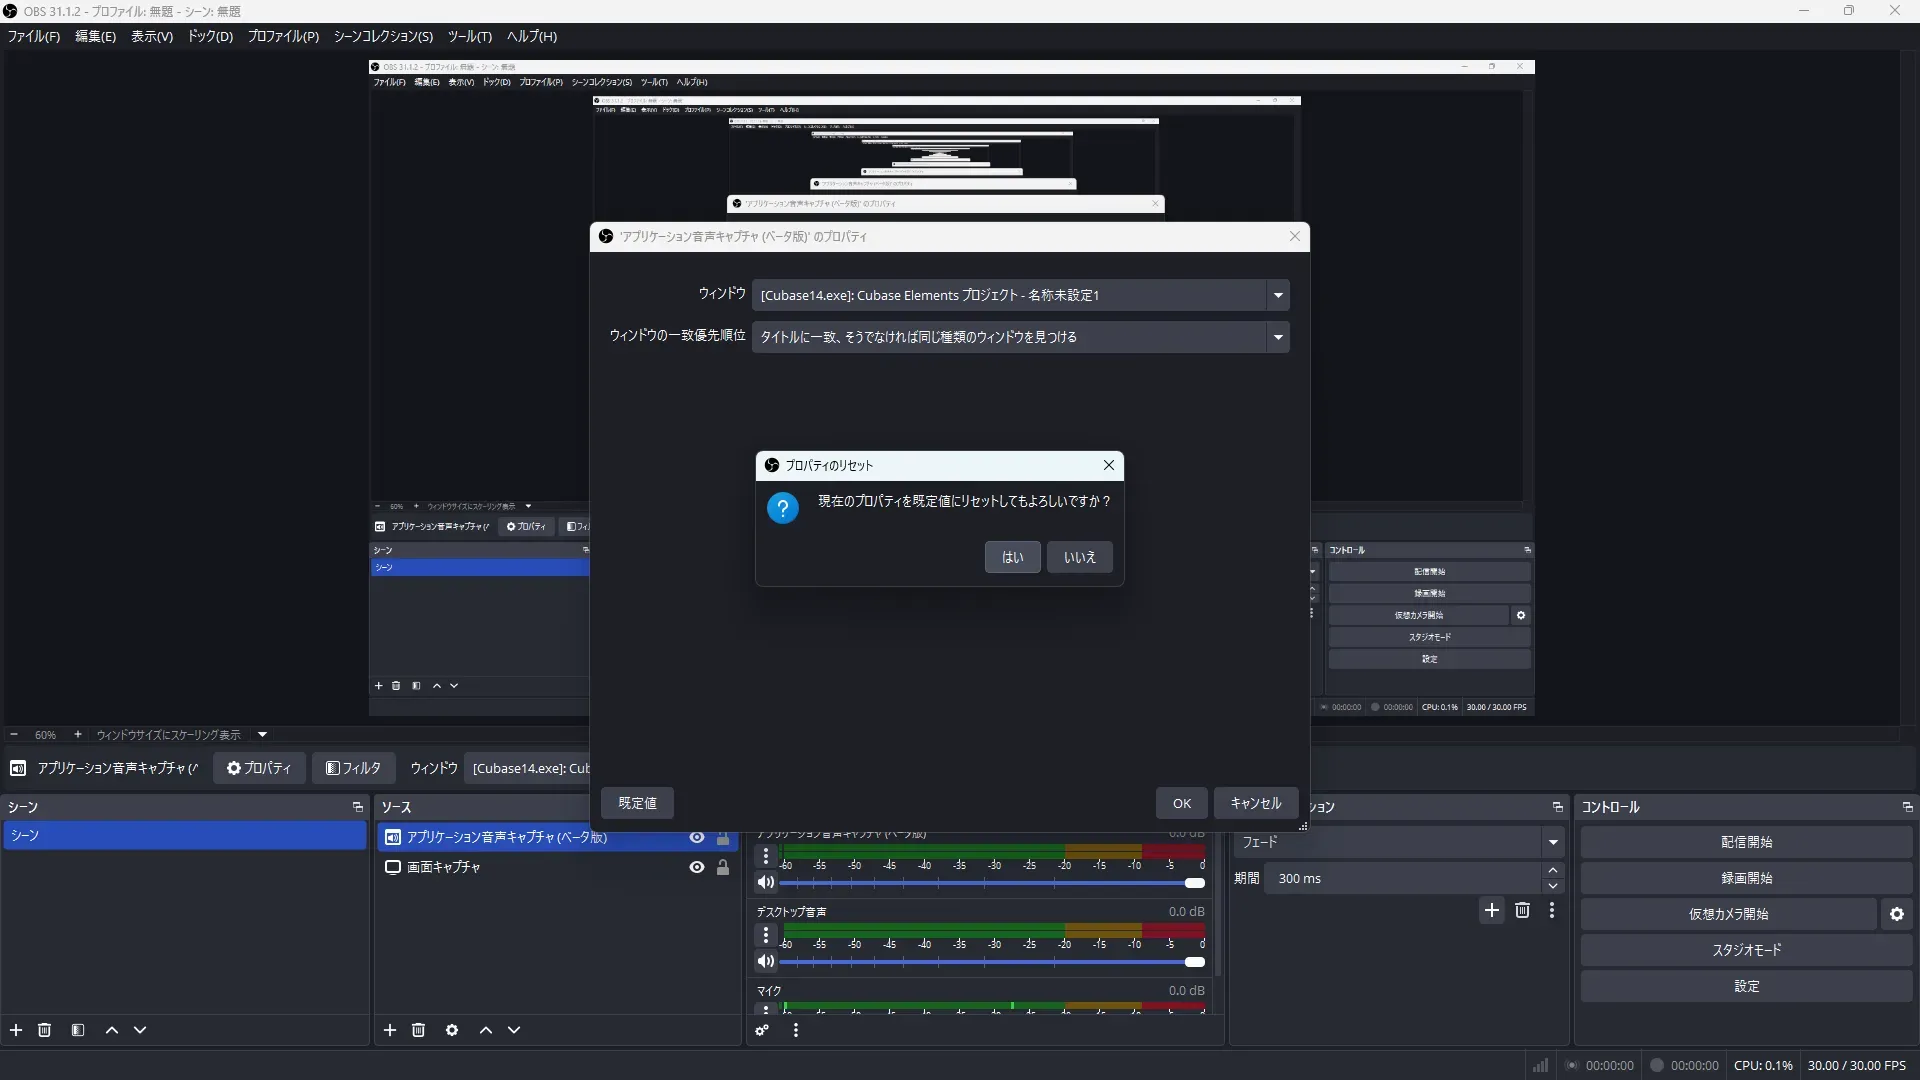Viewport: 1920px width, 1080px height.
Task: Hide the アプリケーション音声キャプチャ source eye icon
Action: point(697,838)
